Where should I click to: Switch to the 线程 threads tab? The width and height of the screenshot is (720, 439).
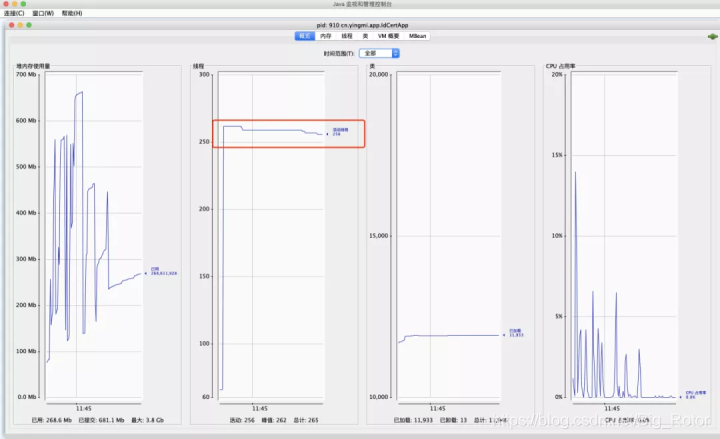(x=347, y=36)
